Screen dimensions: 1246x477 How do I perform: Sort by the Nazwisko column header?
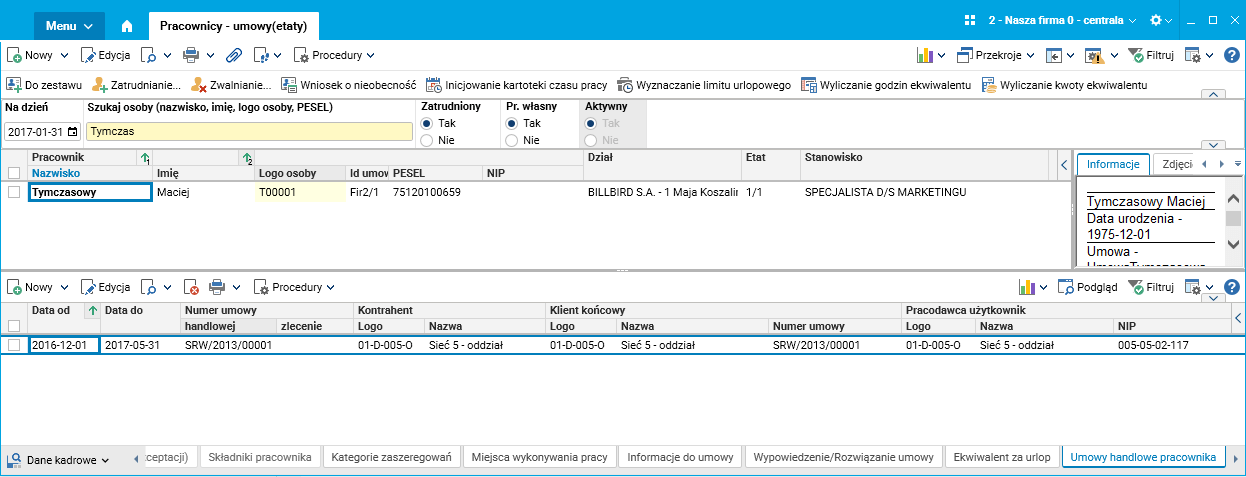pyautogui.click(x=90, y=173)
